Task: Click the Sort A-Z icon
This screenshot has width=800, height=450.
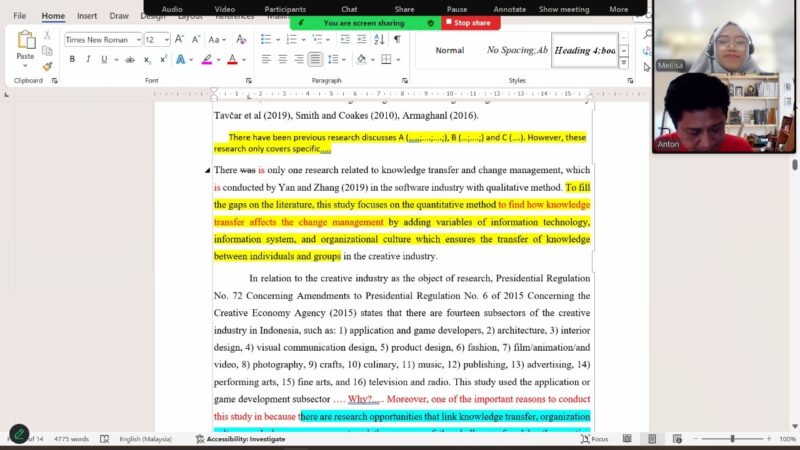Action: point(378,39)
